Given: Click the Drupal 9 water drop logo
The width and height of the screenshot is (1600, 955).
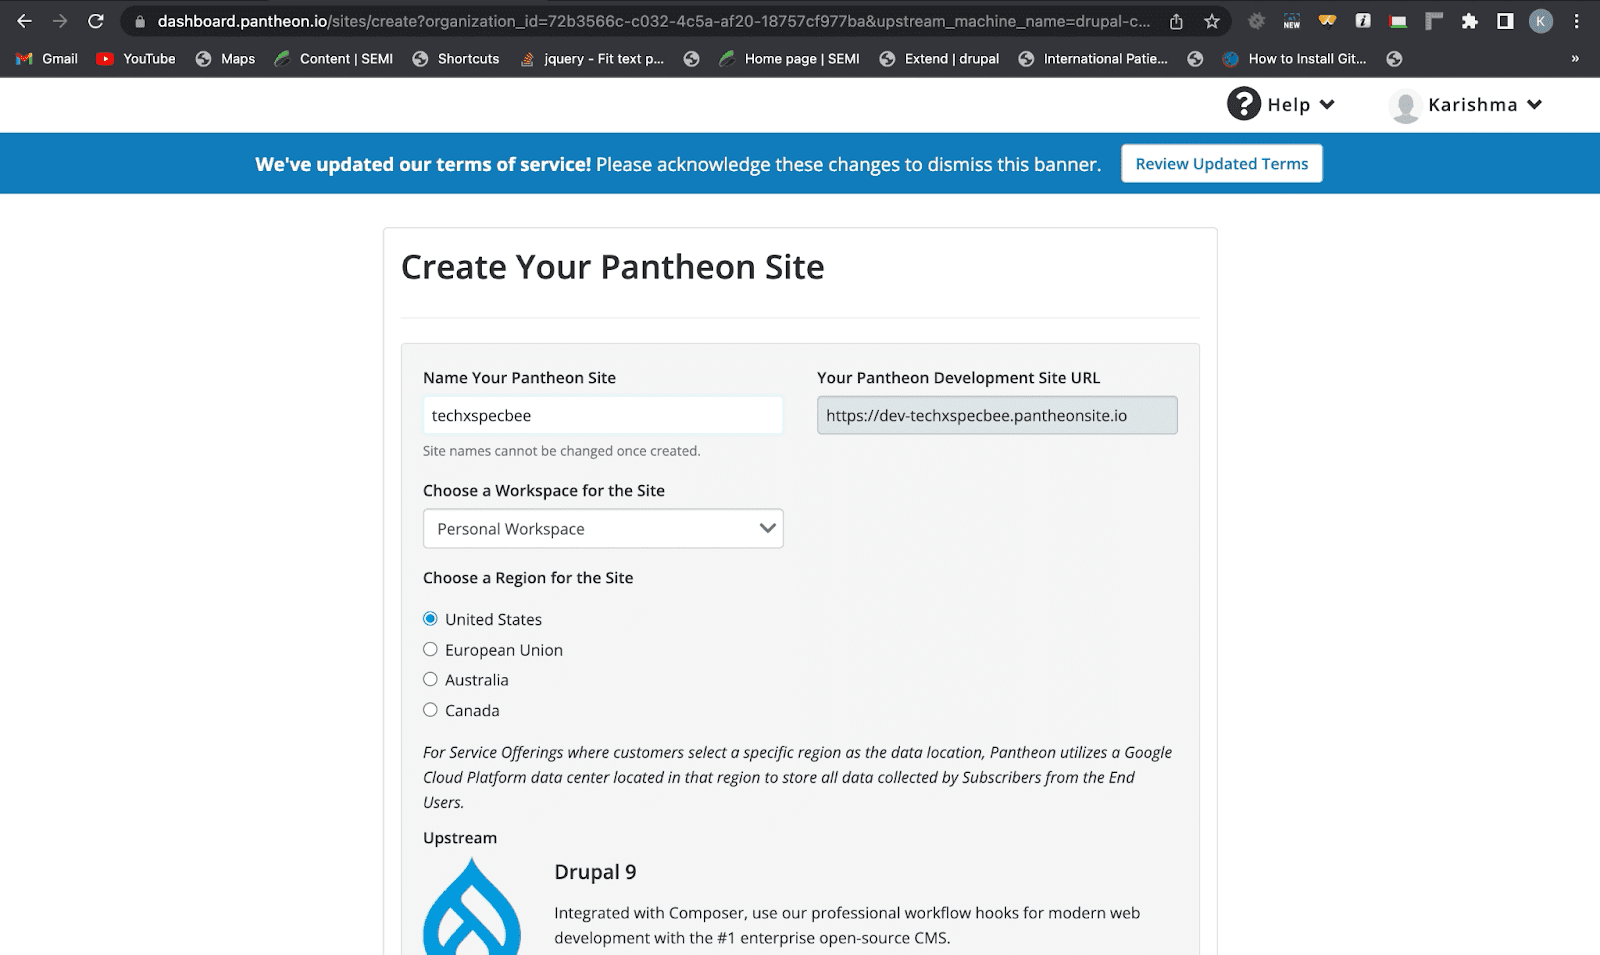Looking at the screenshot, I should pos(472,907).
